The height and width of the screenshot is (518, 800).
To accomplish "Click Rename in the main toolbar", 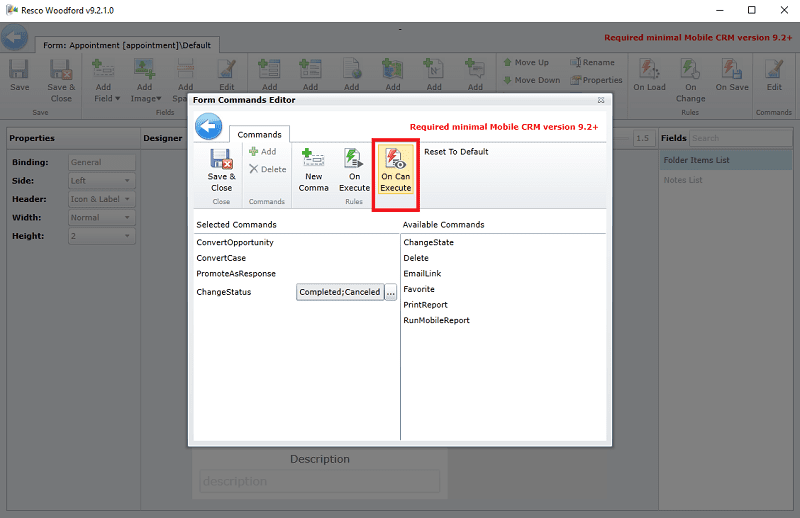I will coord(592,62).
